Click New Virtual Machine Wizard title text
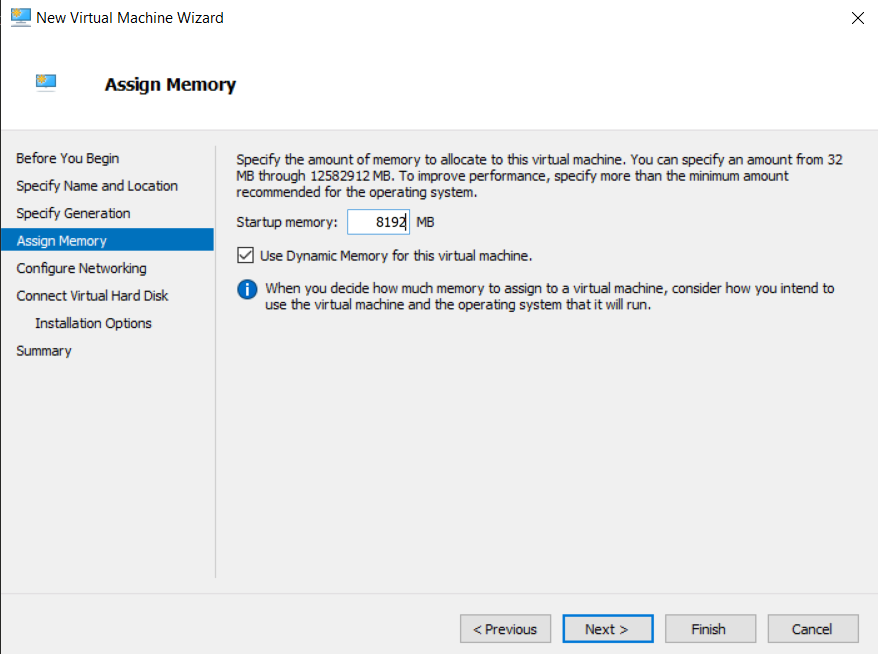Screen dimensions: 878x654 (x=130, y=18)
